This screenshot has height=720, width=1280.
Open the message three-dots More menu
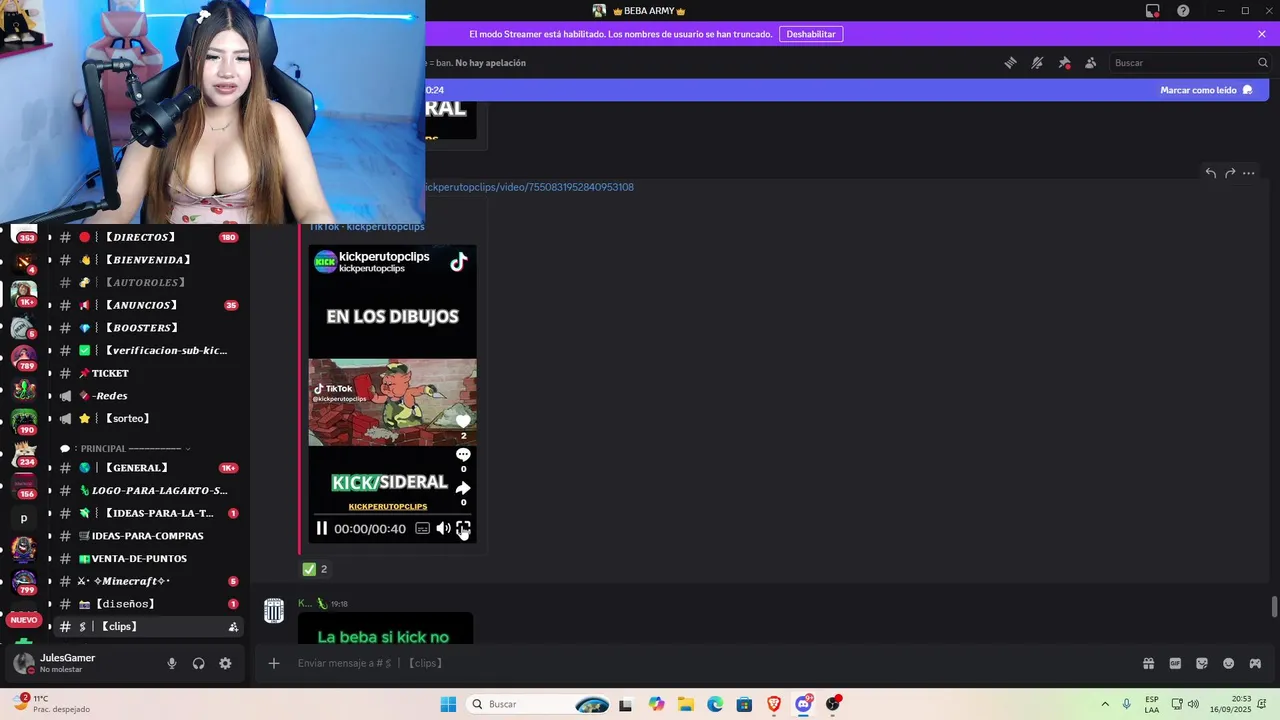(x=1249, y=173)
